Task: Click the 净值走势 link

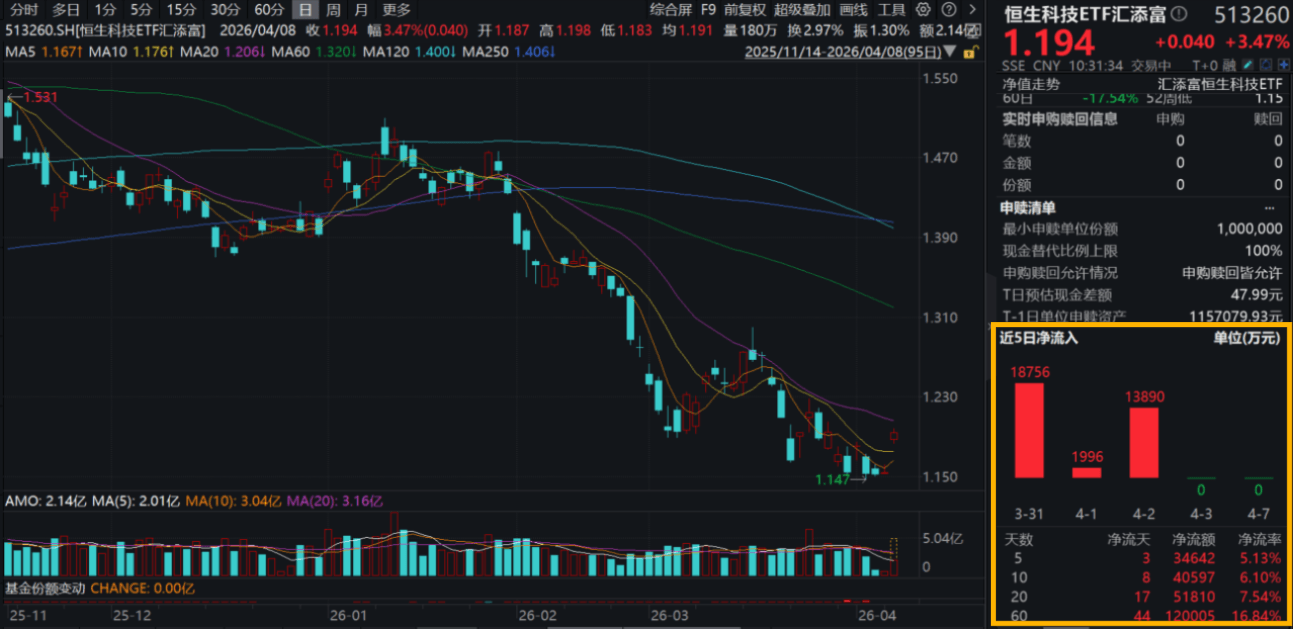Action: [1030, 84]
